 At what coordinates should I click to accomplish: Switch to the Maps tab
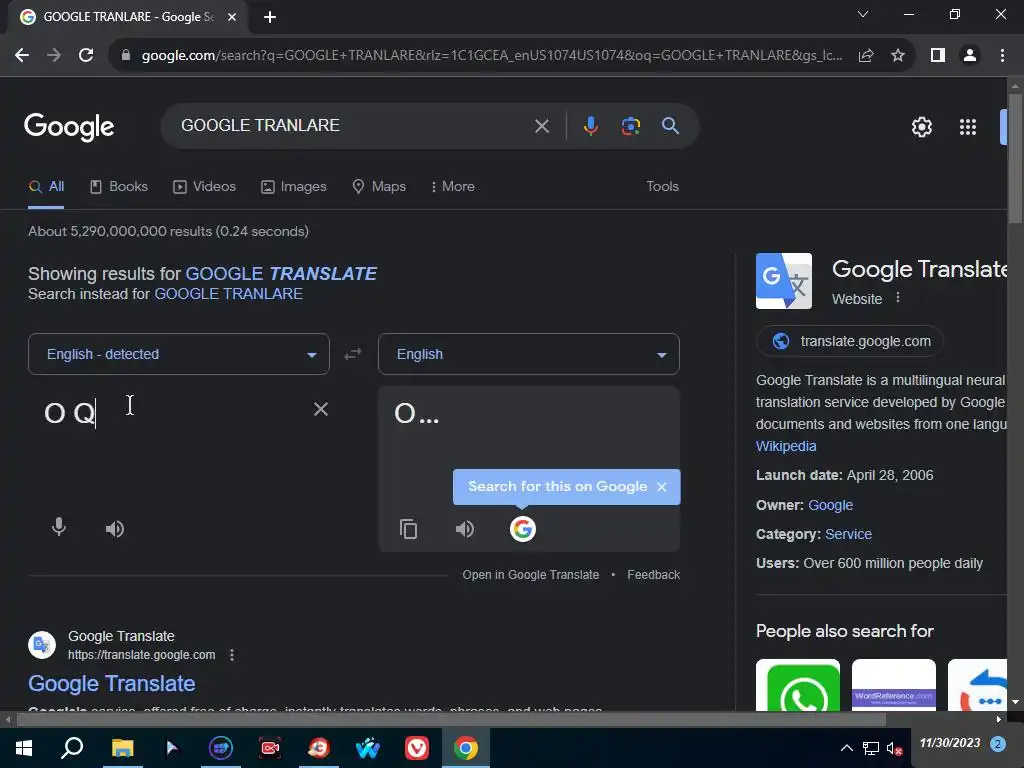tap(379, 187)
